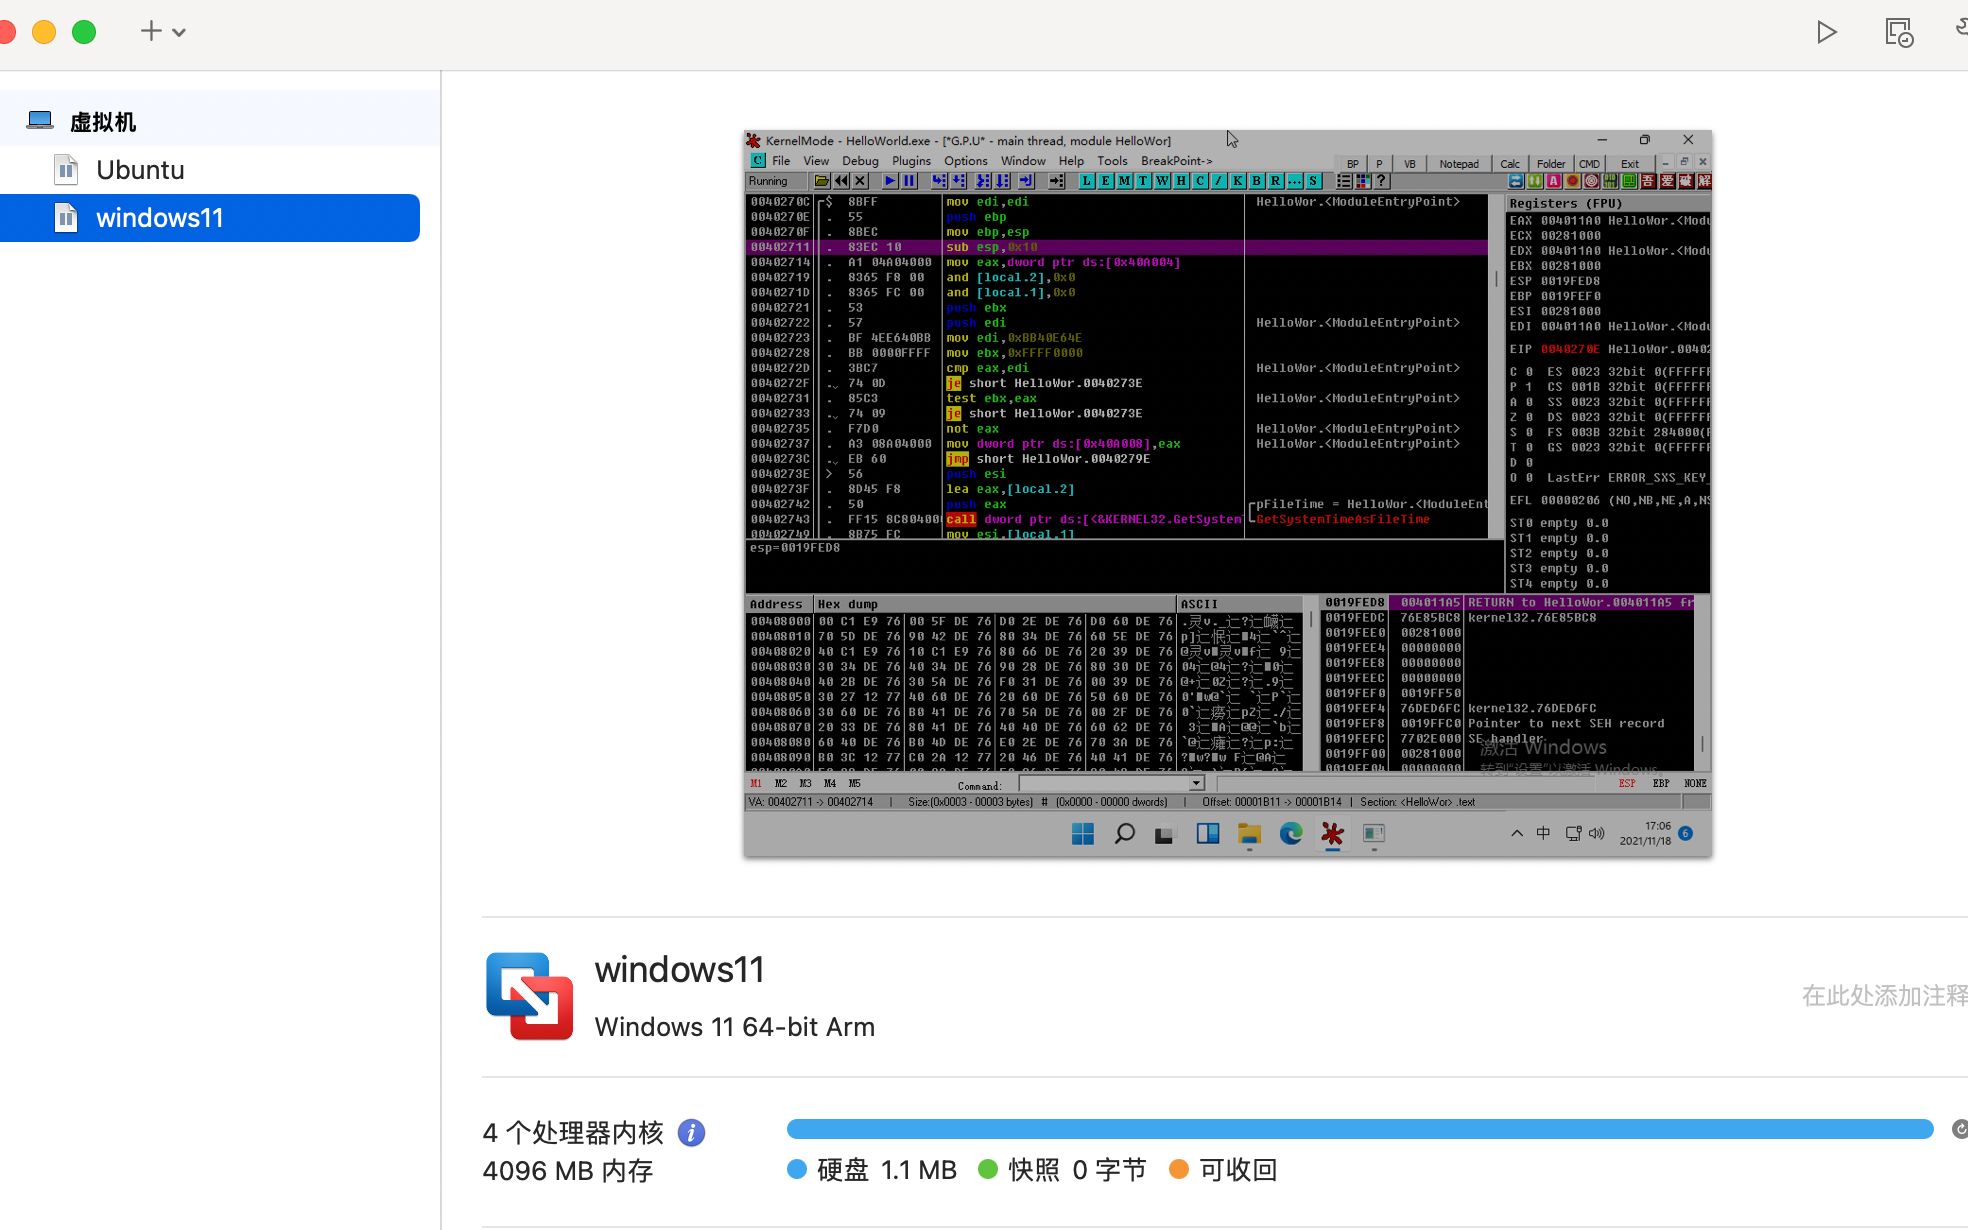Click the debugger's blue Run arrow
Screen dimensions: 1968x1230
tap(890, 181)
